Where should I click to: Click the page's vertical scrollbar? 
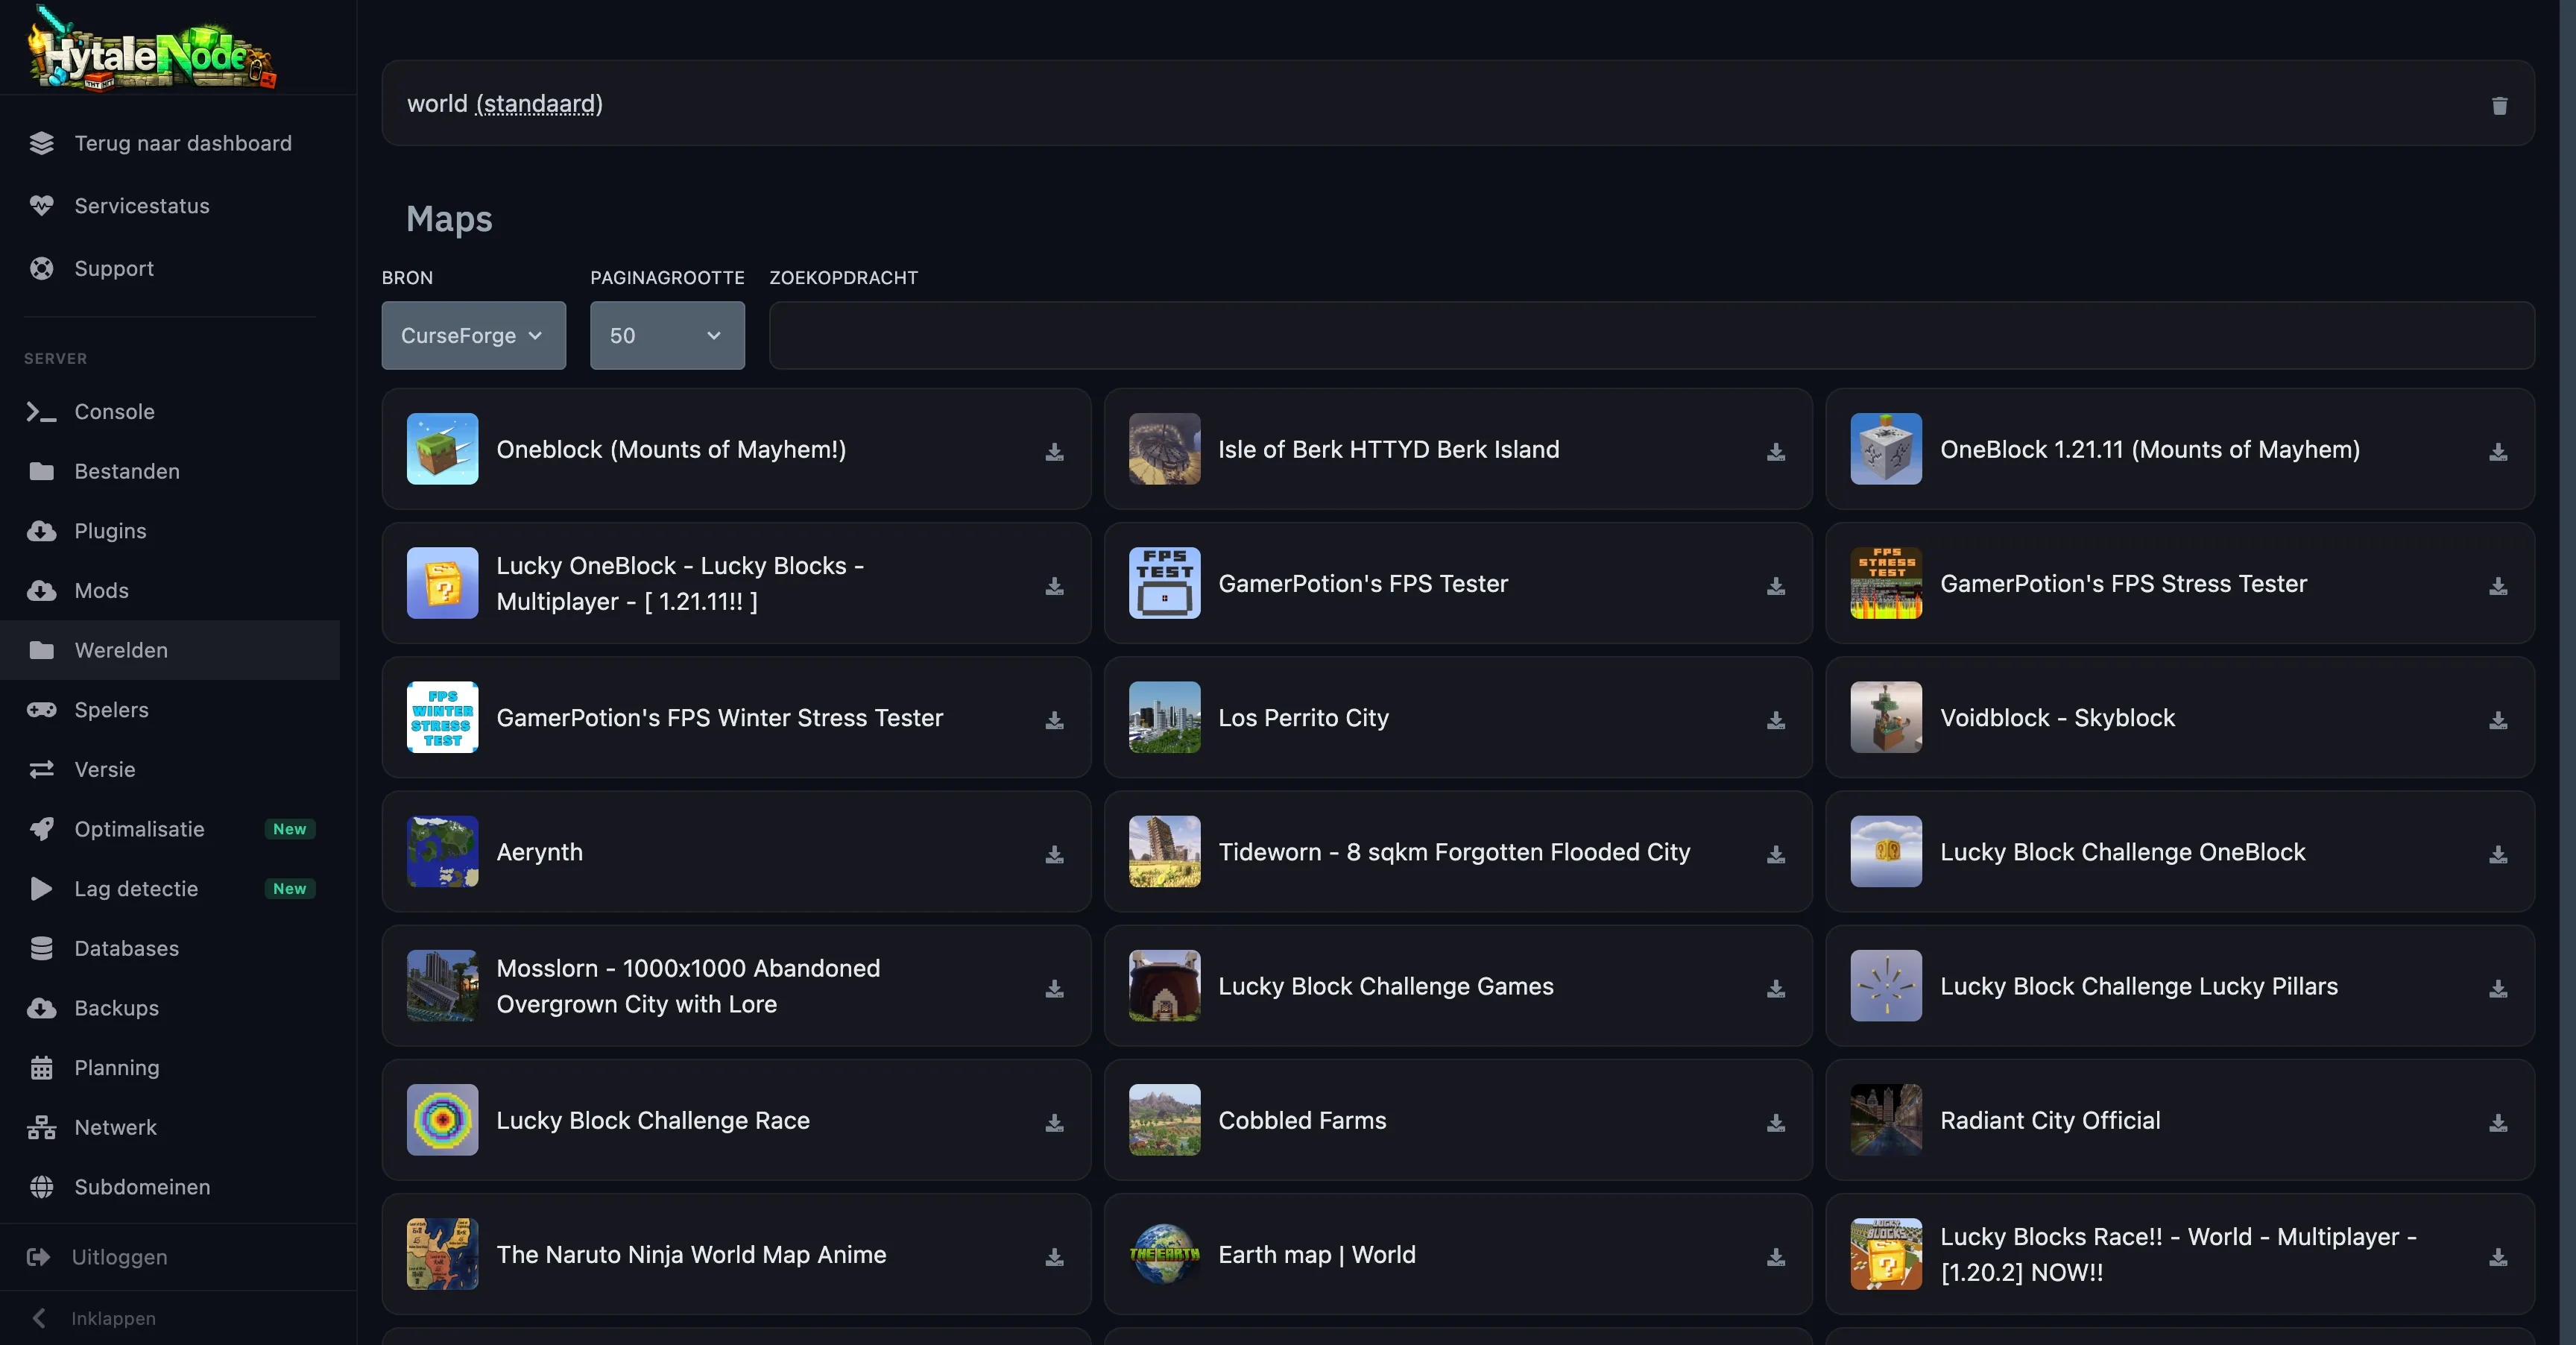point(2567,672)
